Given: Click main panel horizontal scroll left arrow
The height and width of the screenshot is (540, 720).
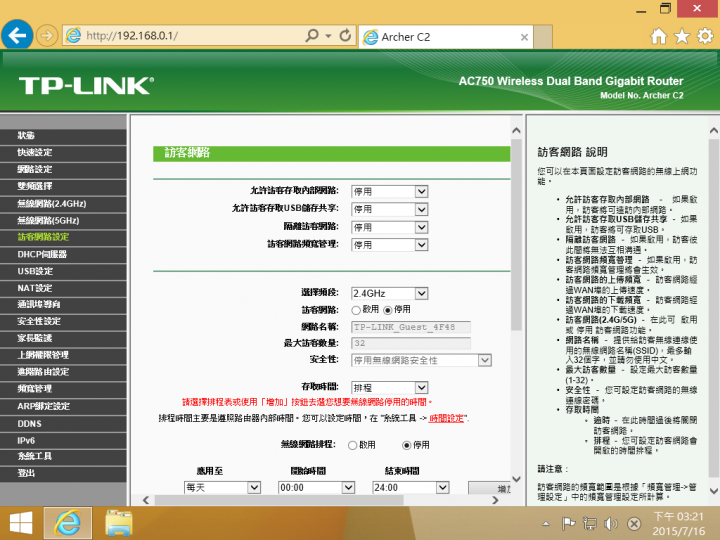Looking at the screenshot, I should (x=146, y=500).
